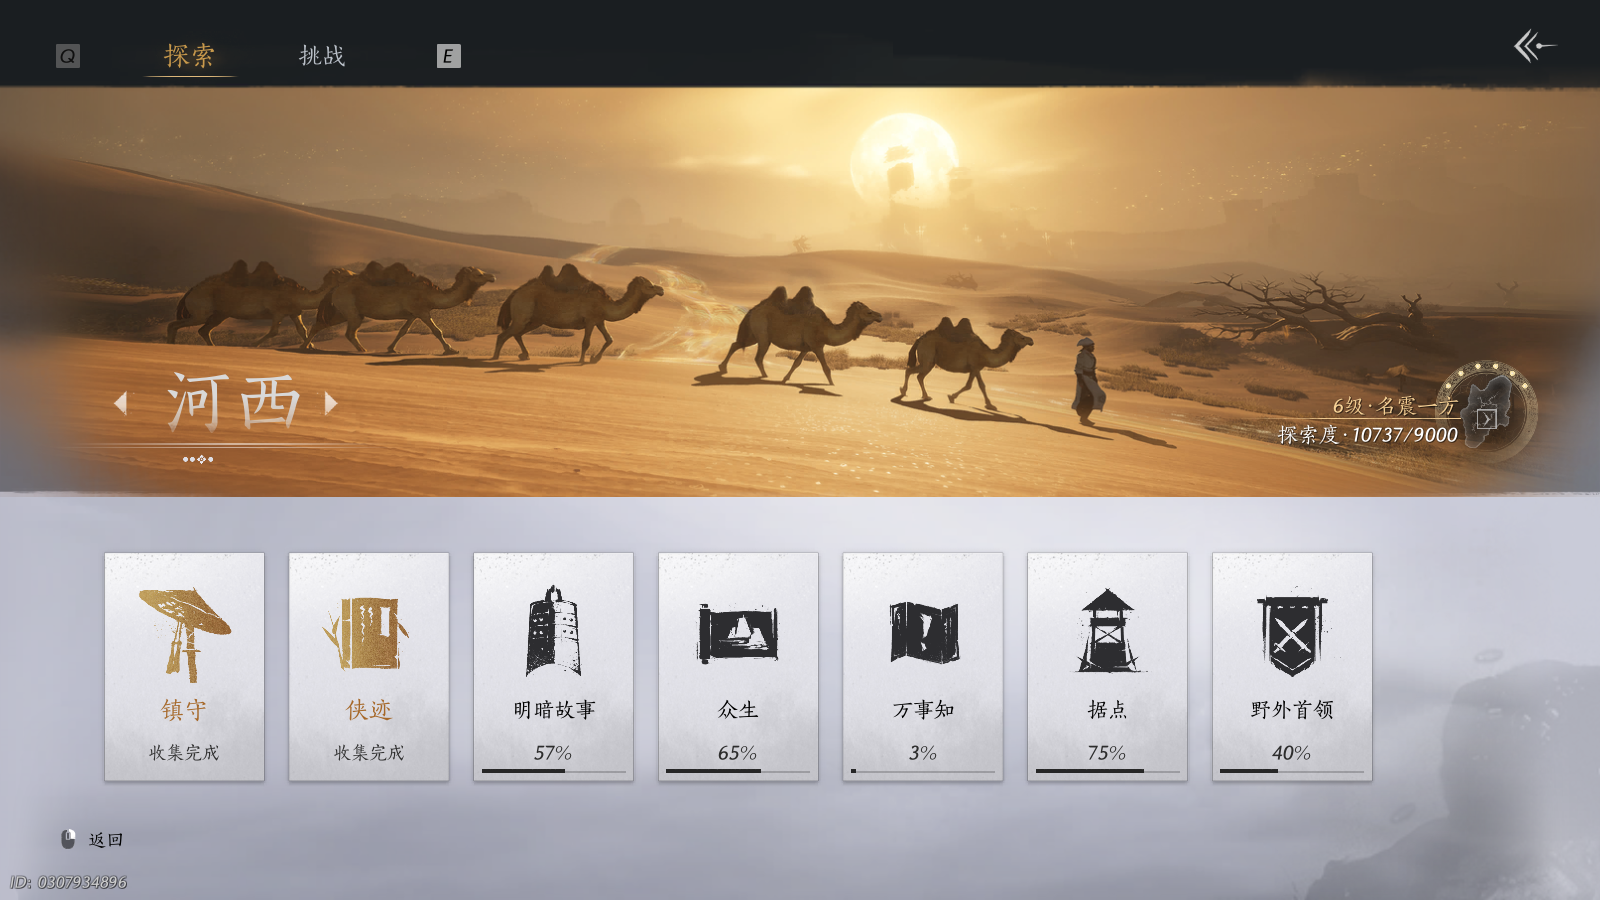Click the 据点 watchtower icon

pyautogui.click(x=1106, y=630)
